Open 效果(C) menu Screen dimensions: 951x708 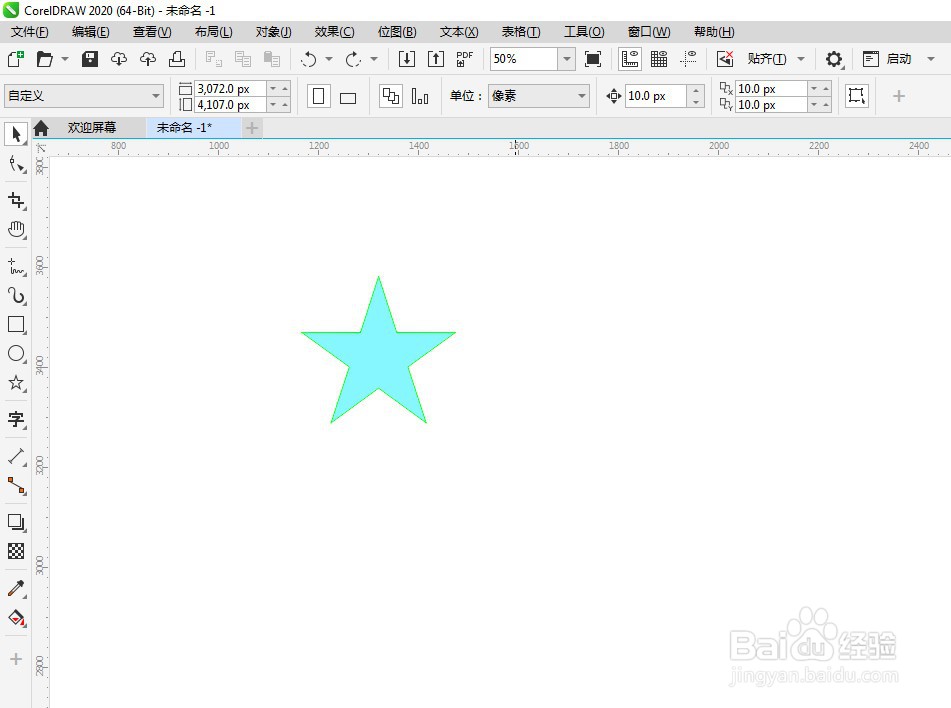tap(334, 32)
